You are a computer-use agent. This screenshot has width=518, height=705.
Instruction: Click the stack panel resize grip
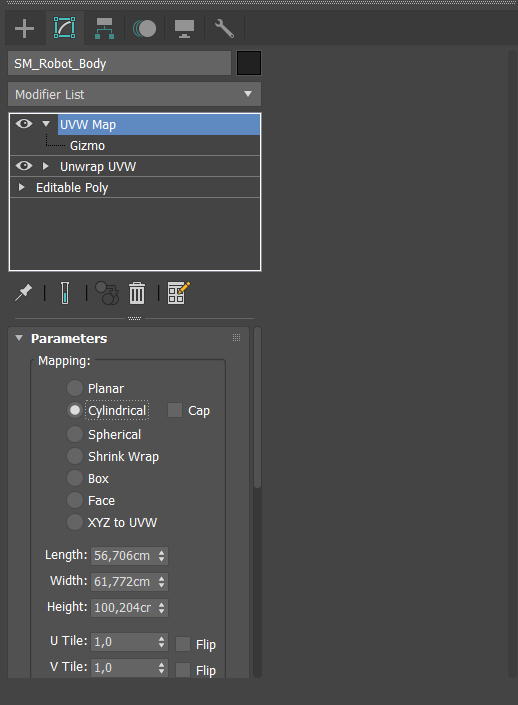pos(134,318)
